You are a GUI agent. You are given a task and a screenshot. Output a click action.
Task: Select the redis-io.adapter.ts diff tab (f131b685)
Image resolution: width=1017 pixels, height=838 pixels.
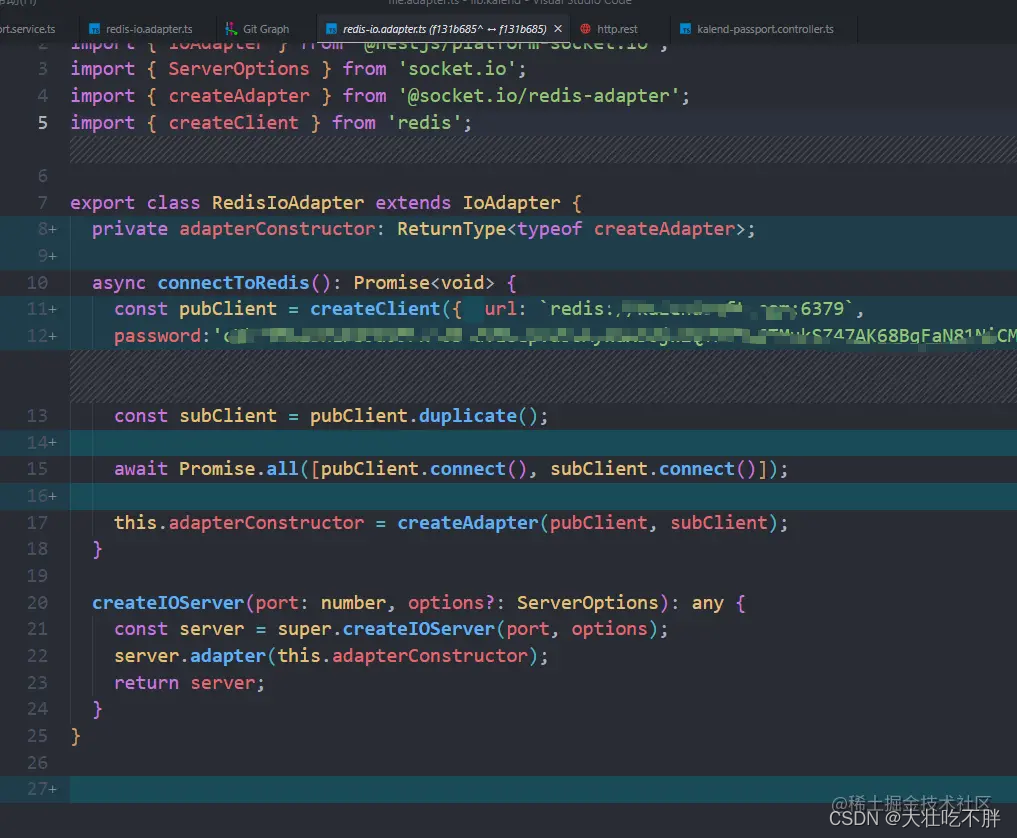point(444,29)
